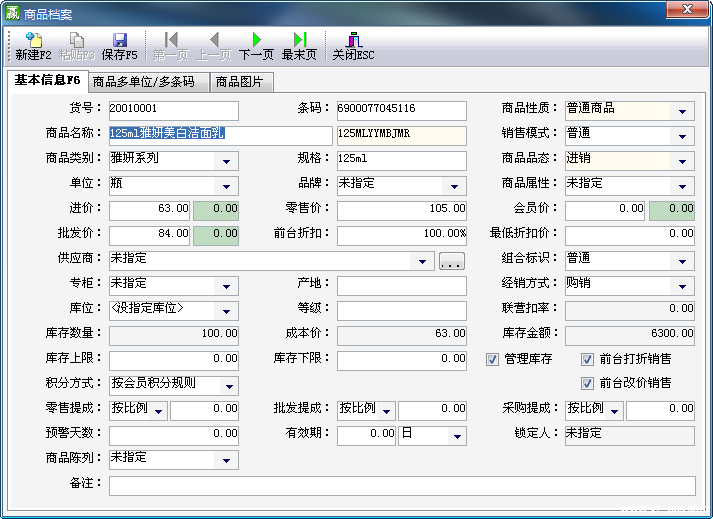The height and width of the screenshot is (519, 713).
Task: Click the 商品名称 input field
Action: [x=221, y=136]
